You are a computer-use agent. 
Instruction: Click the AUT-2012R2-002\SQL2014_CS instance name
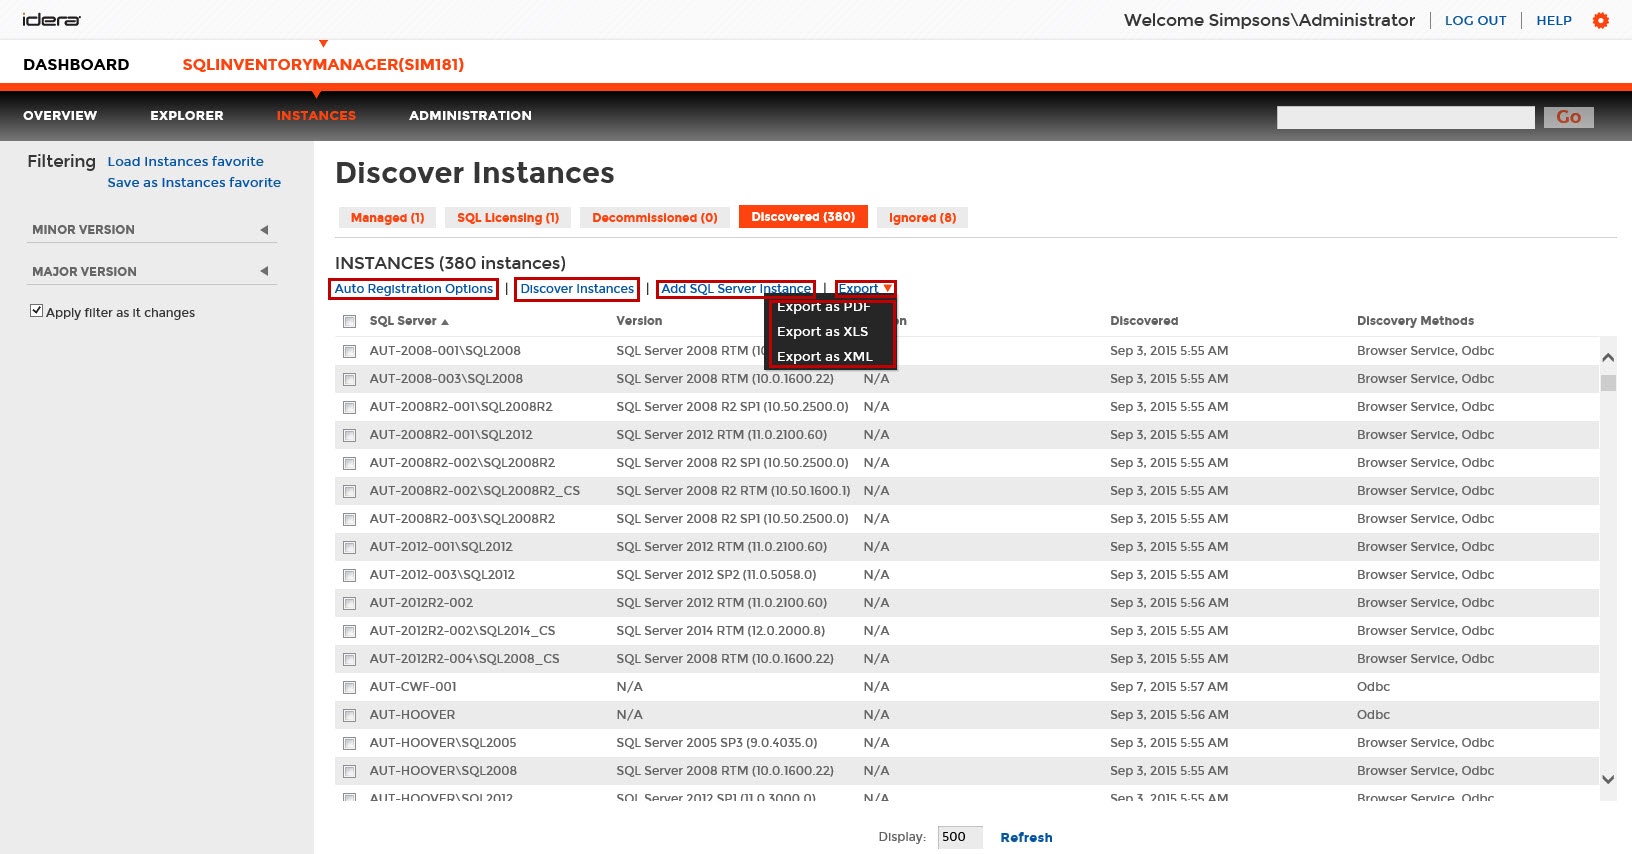pyautogui.click(x=462, y=631)
